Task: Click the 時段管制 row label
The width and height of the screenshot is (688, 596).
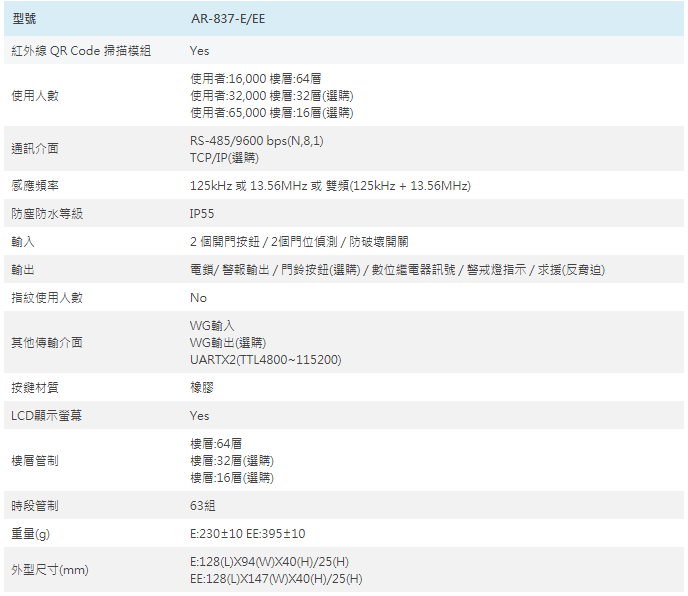Action: 35,506
